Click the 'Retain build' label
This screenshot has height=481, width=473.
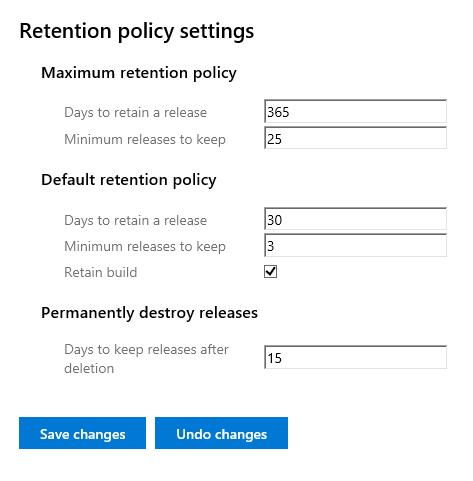click(x=100, y=272)
